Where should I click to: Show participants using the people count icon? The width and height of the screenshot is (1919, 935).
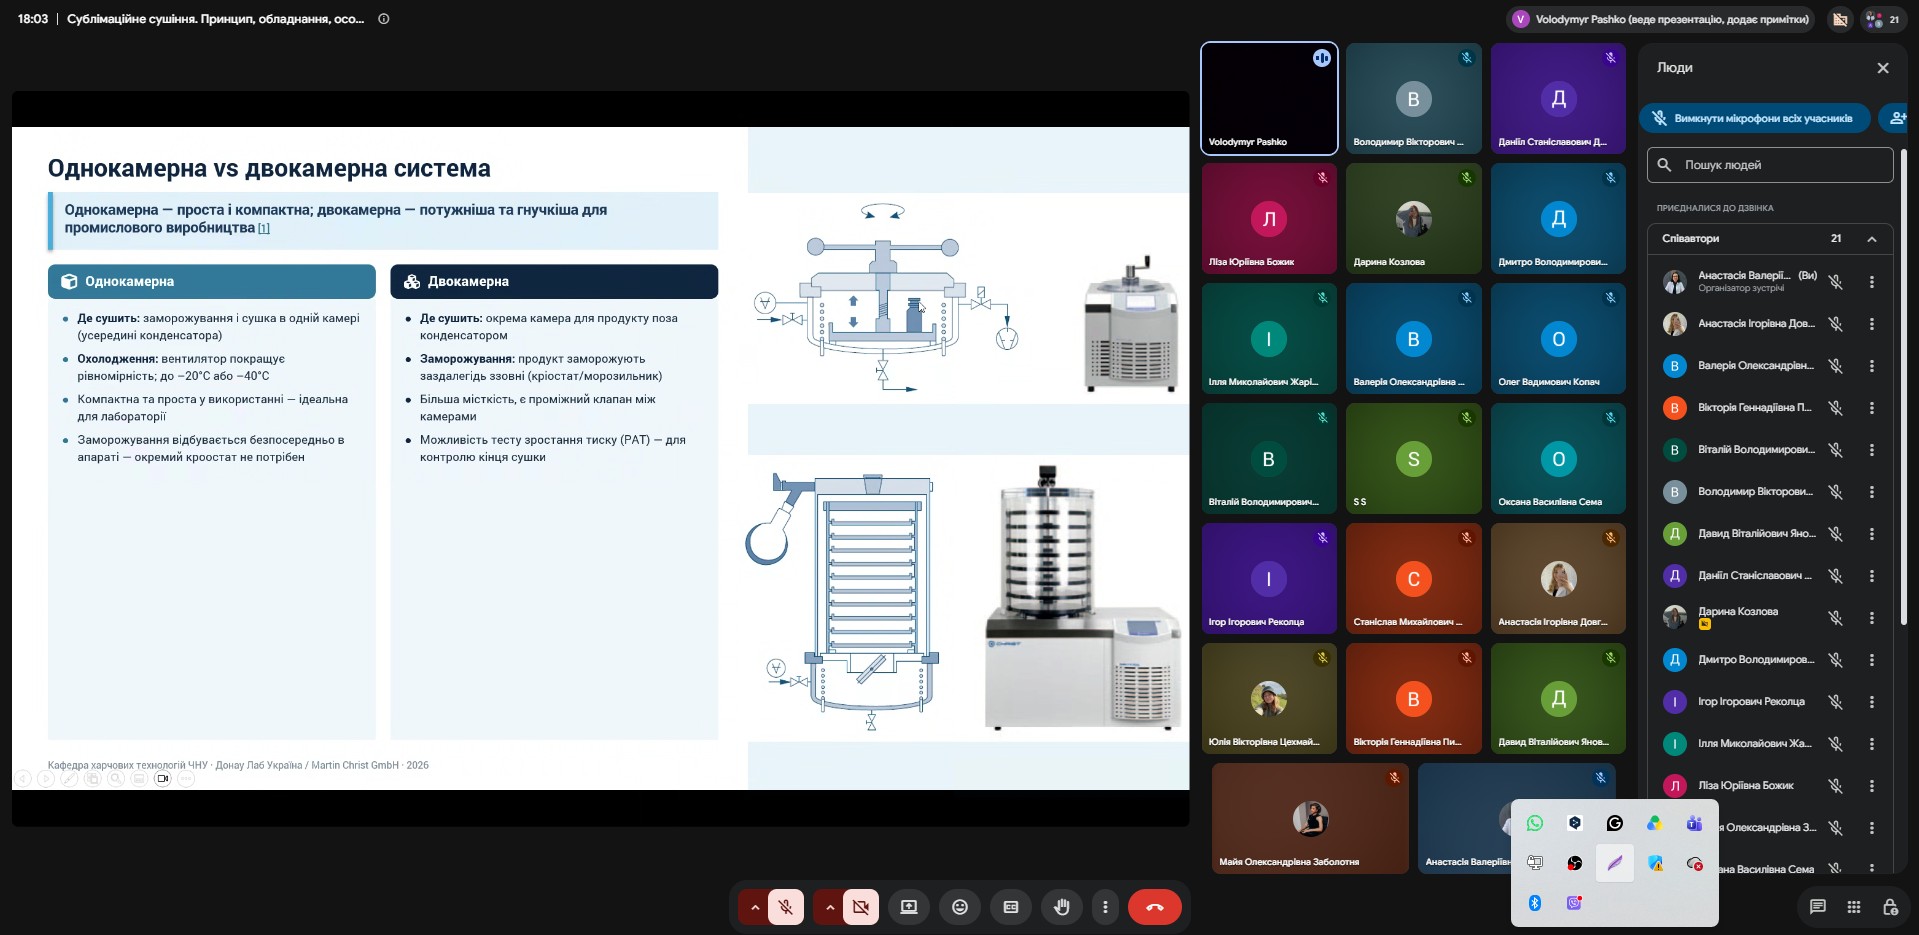pyautogui.click(x=1882, y=19)
